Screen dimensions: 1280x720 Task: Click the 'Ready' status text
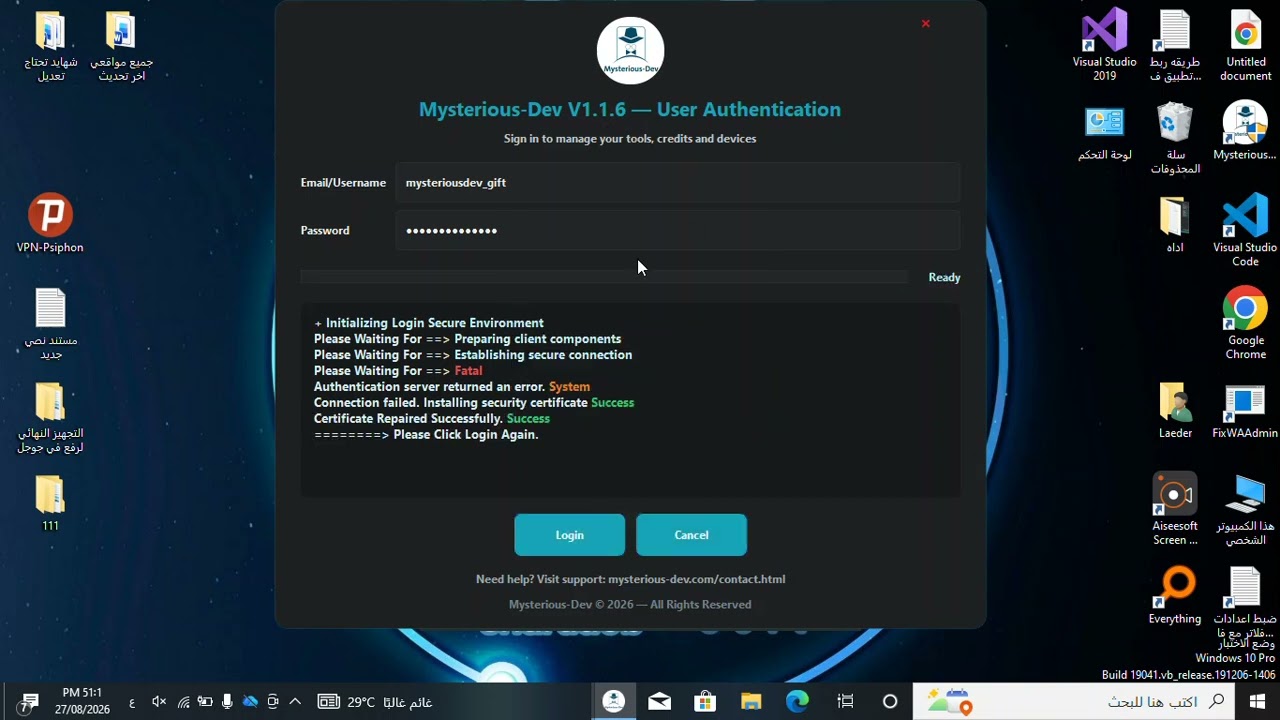click(944, 277)
